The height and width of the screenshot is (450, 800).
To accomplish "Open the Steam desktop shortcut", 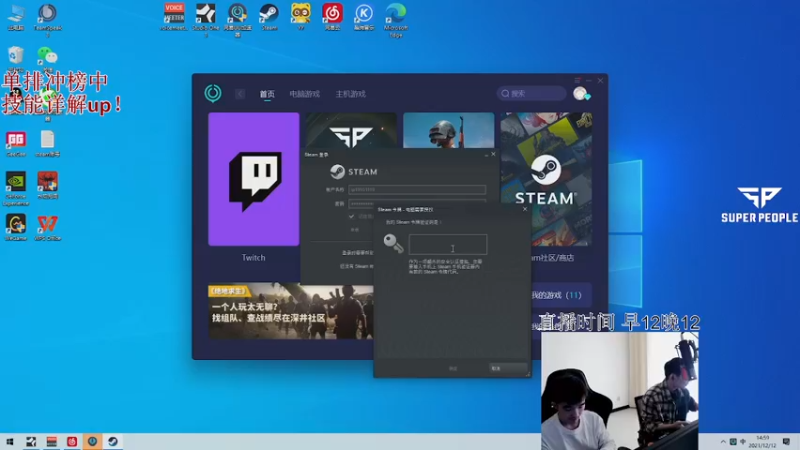I will (269, 16).
